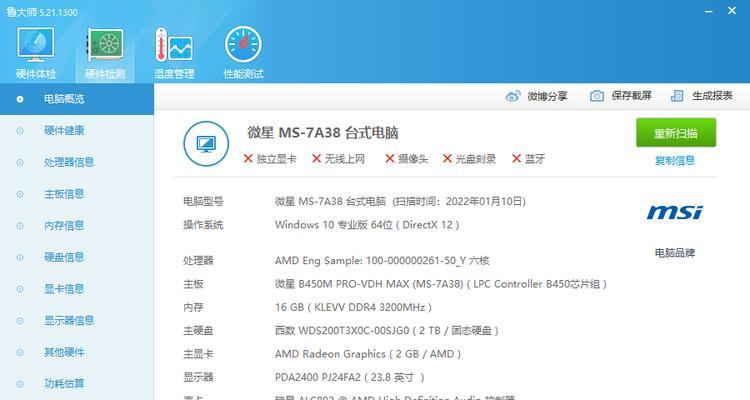This screenshot has height=400, width=750.
Task: Click the 鲁大师 5.21.1300 window title
Action: (42, 12)
